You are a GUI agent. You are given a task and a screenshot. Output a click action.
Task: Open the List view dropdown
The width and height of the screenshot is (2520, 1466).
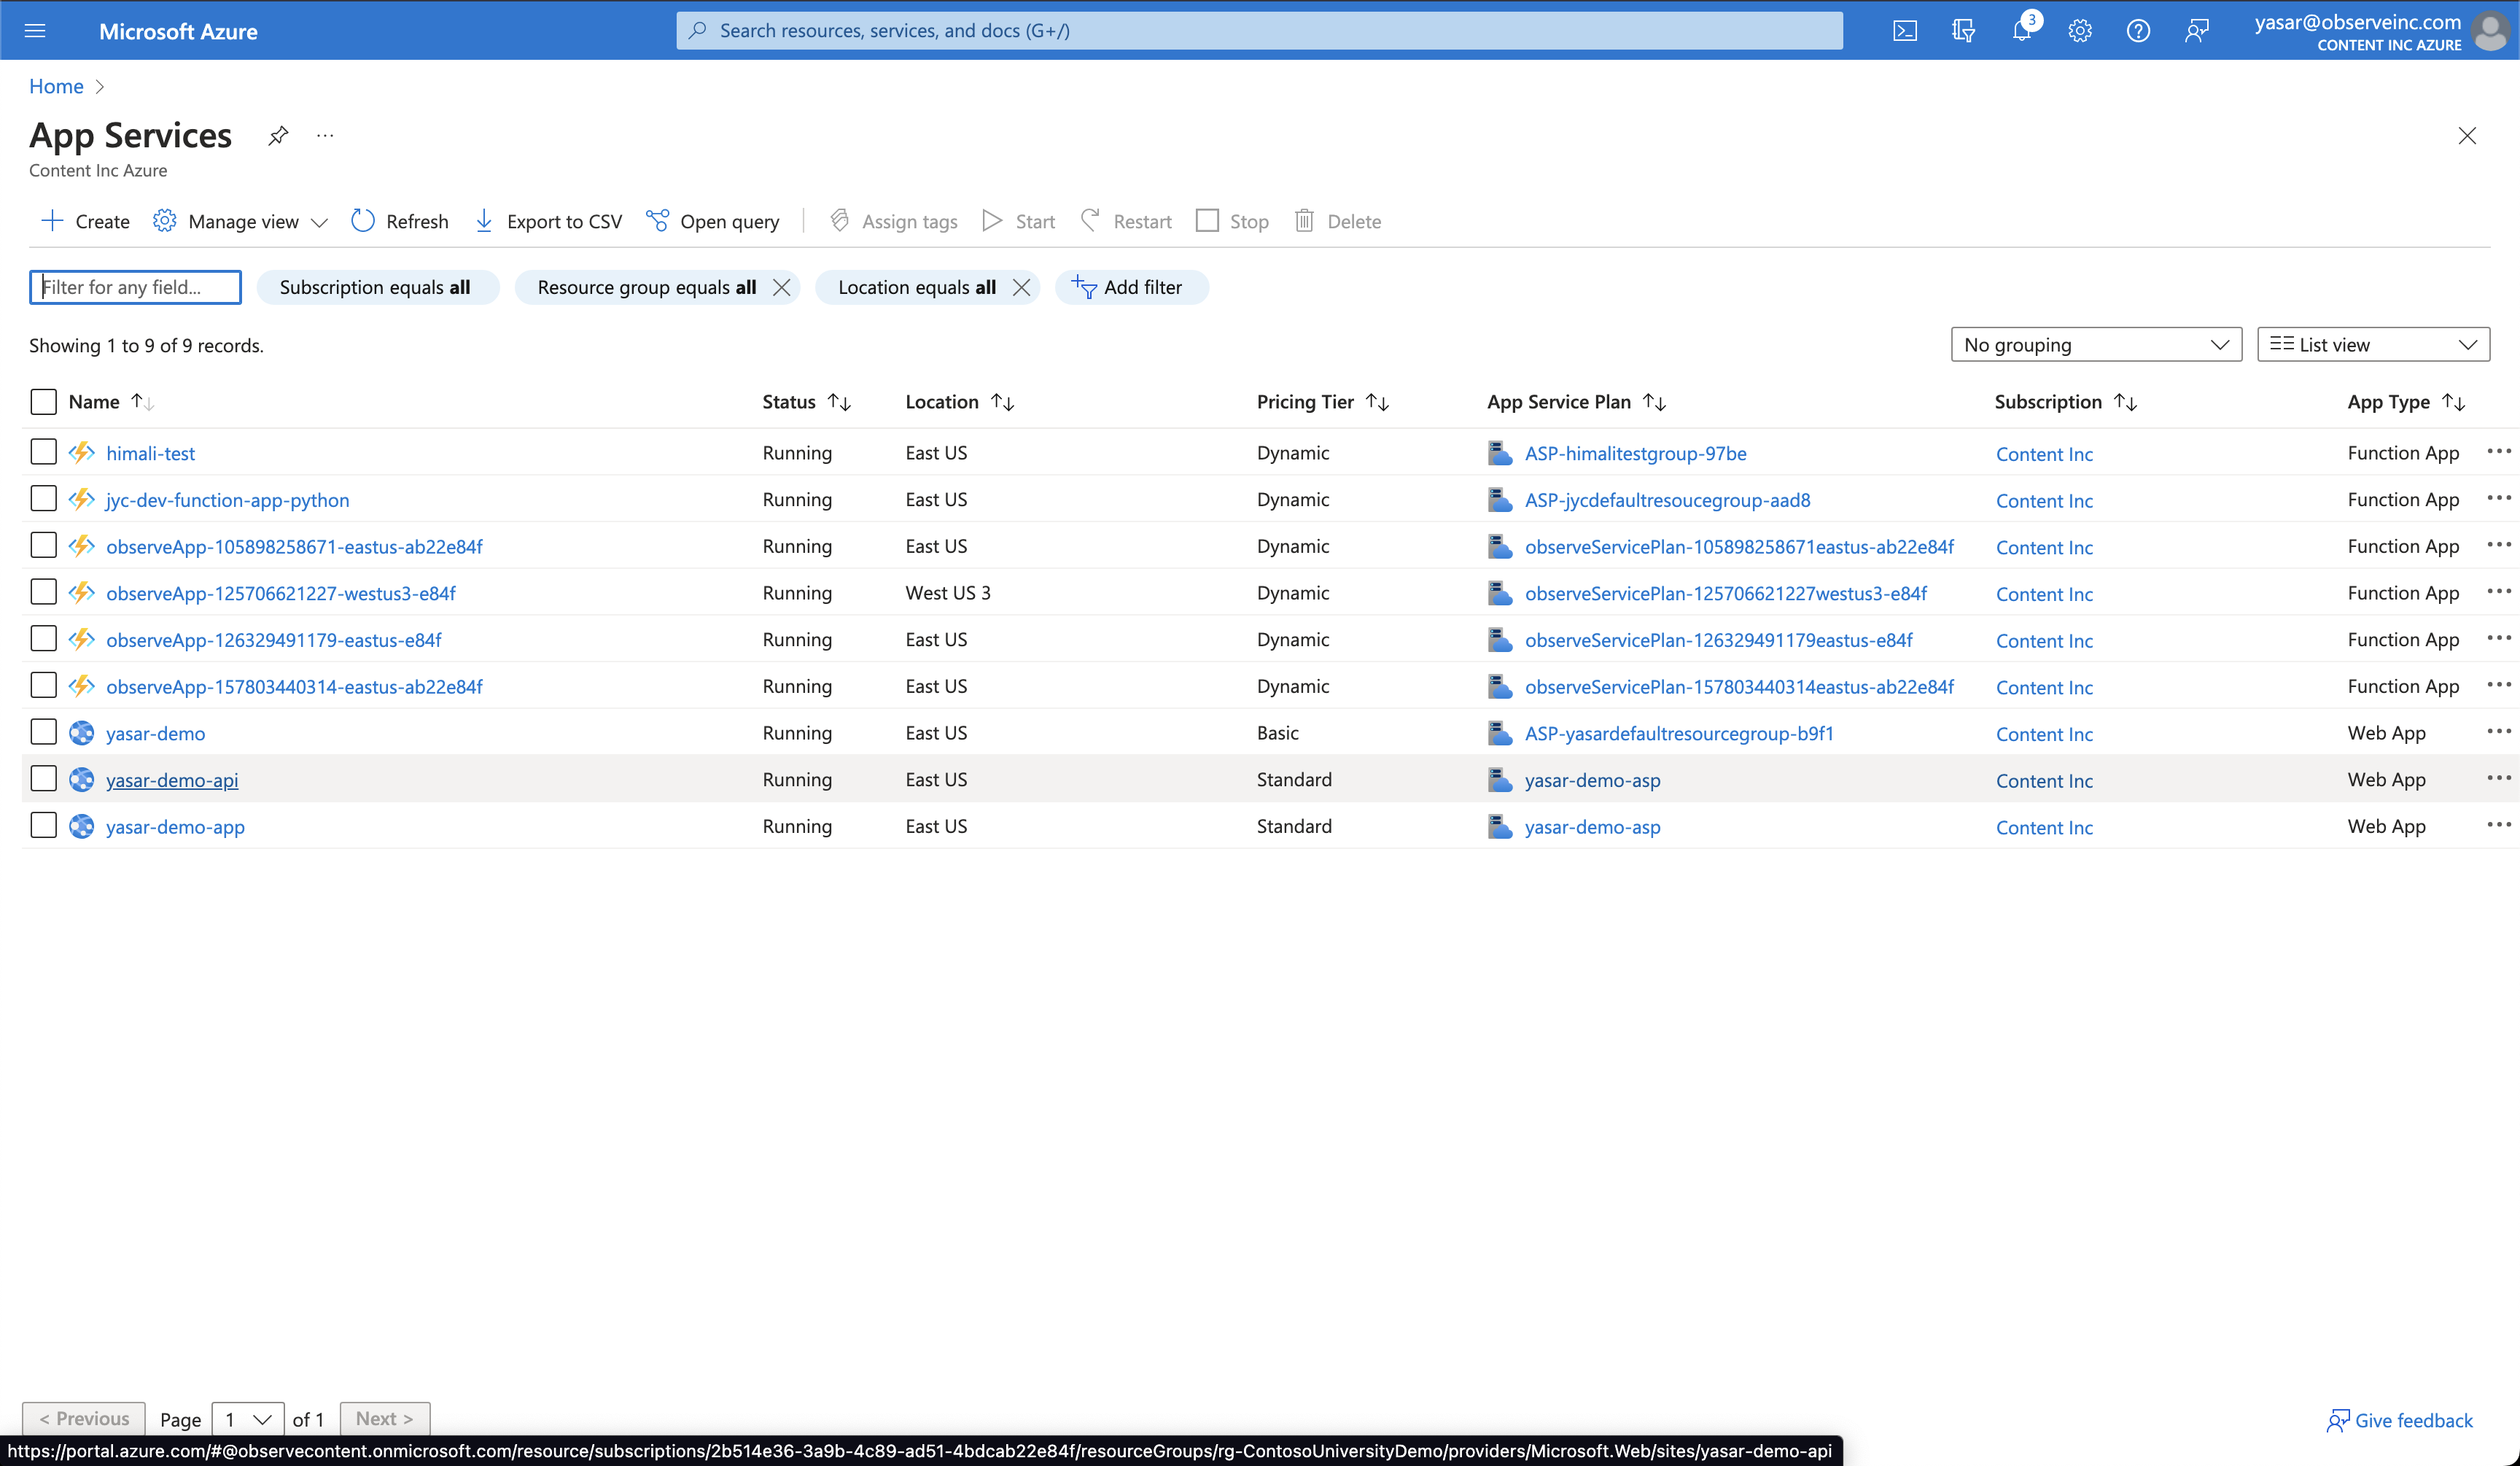coord(2372,345)
